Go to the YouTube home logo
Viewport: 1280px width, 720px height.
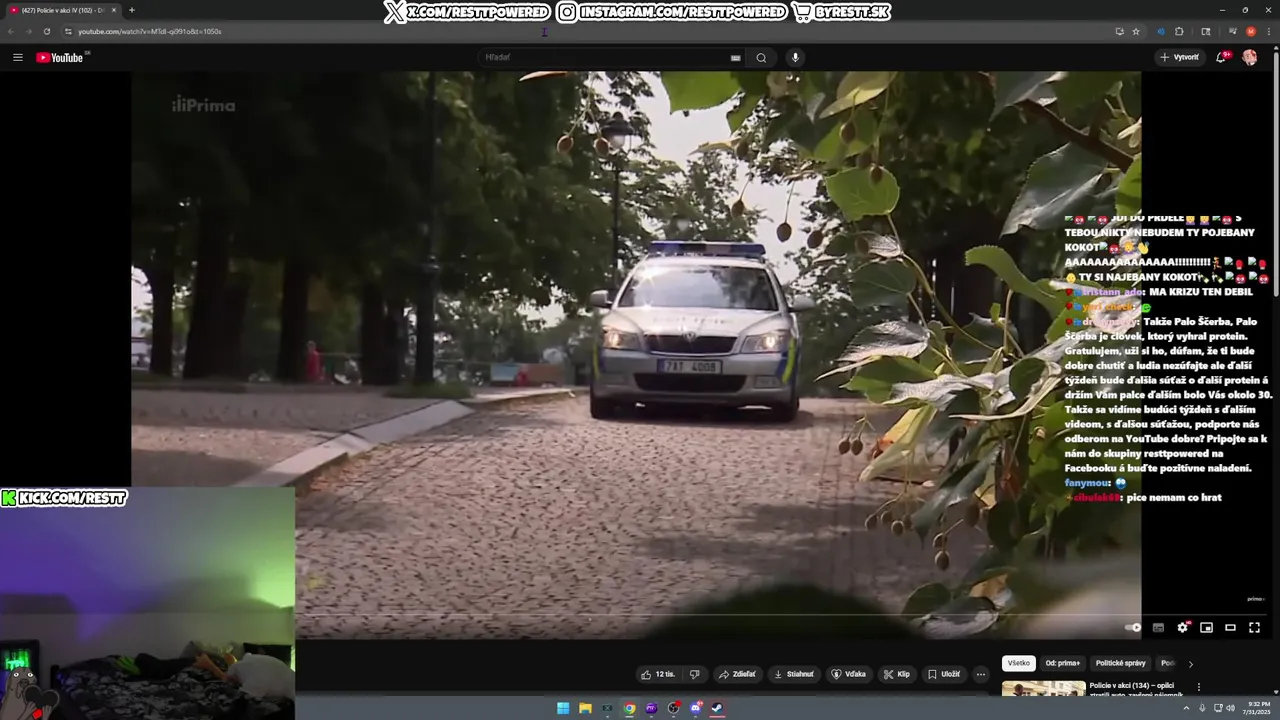coord(60,57)
